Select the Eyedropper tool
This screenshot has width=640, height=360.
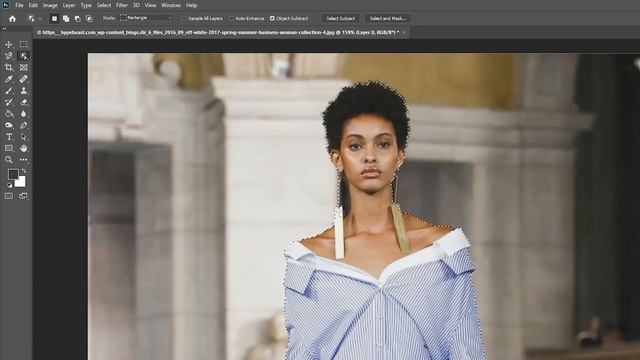pos(9,79)
